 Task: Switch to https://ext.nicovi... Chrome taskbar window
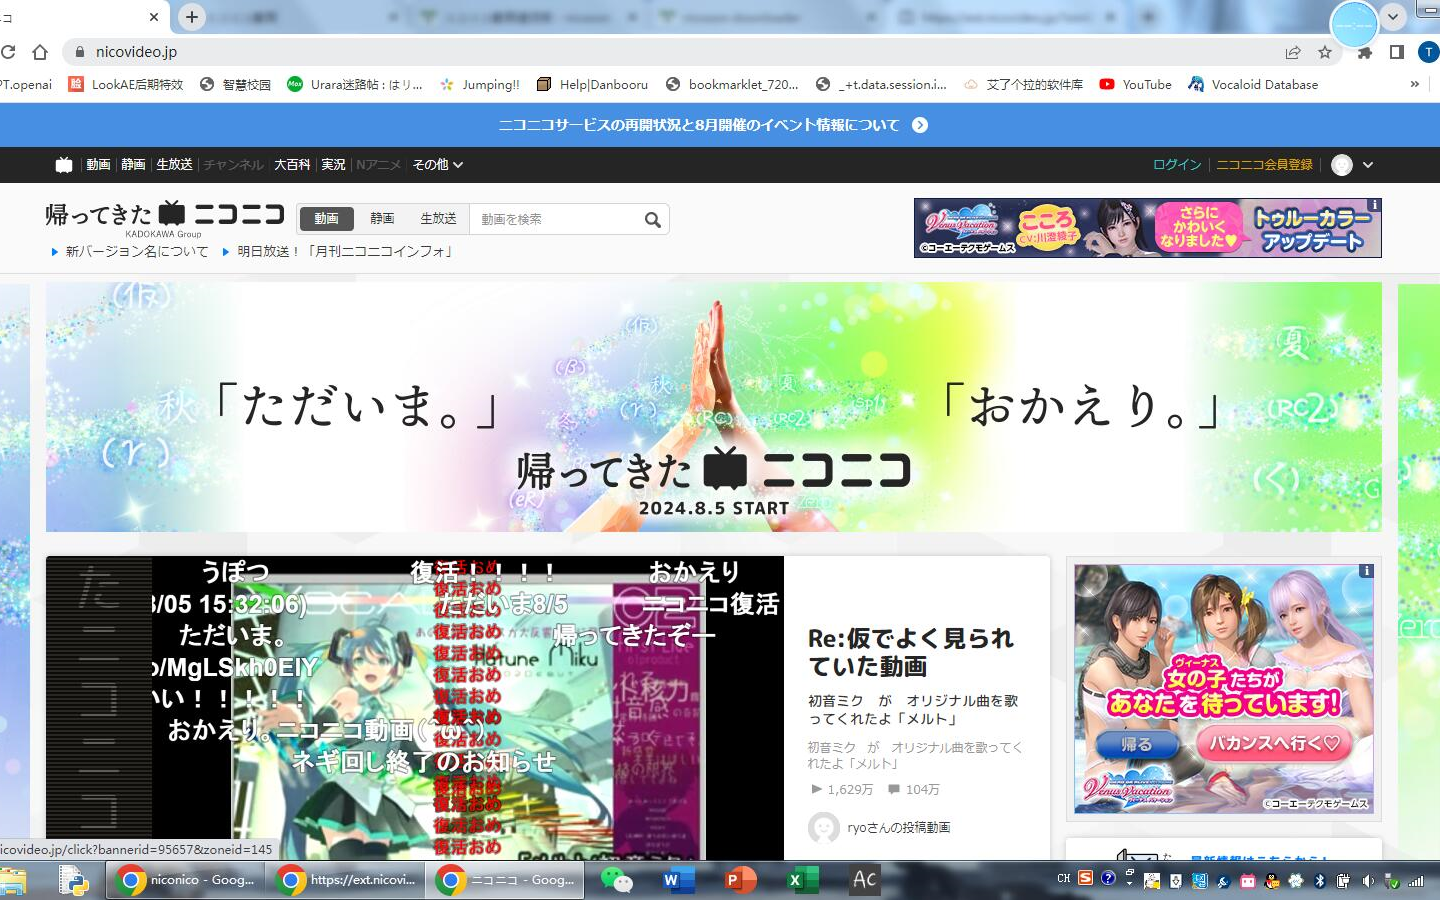(x=347, y=880)
